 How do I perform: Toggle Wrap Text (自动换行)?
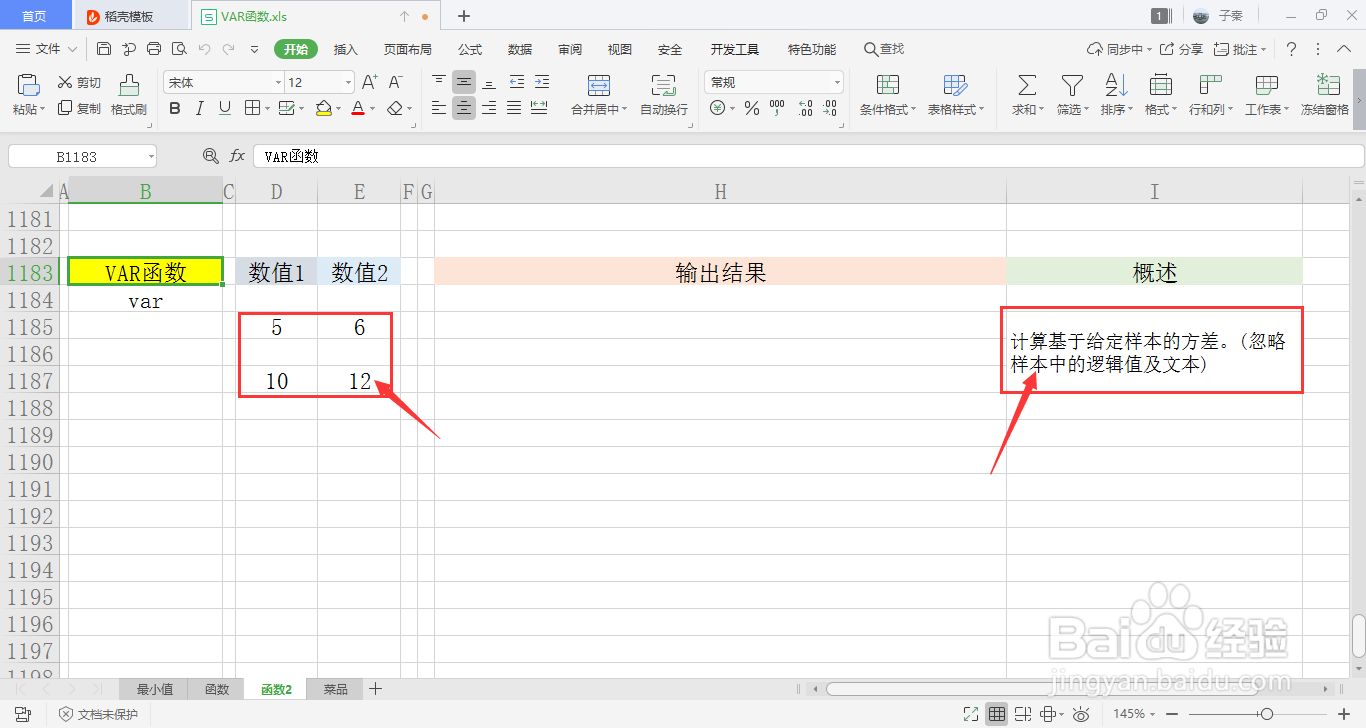tap(664, 95)
